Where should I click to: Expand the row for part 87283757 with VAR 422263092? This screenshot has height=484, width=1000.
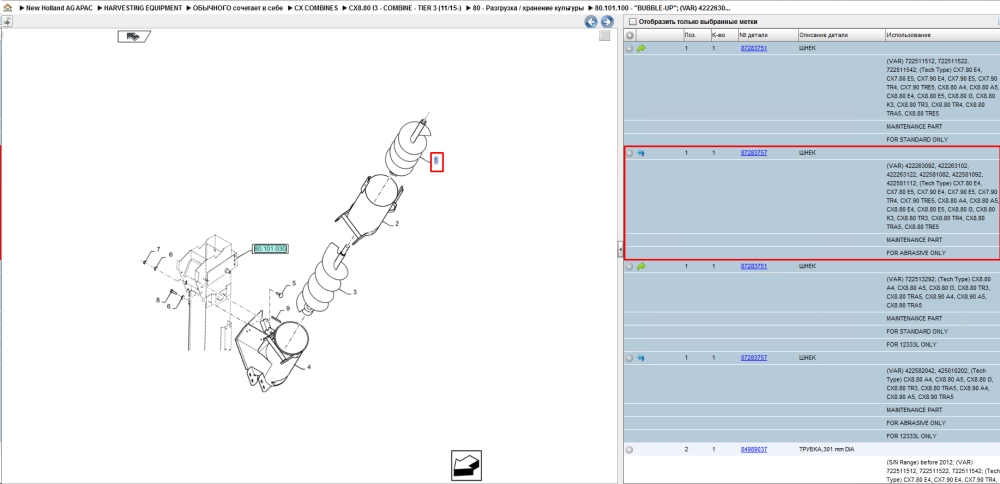click(x=629, y=153)
